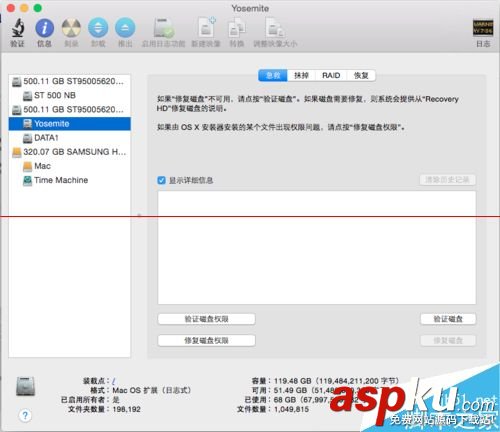
Task: Select the Yosemite volume
Action: [69, 124]
